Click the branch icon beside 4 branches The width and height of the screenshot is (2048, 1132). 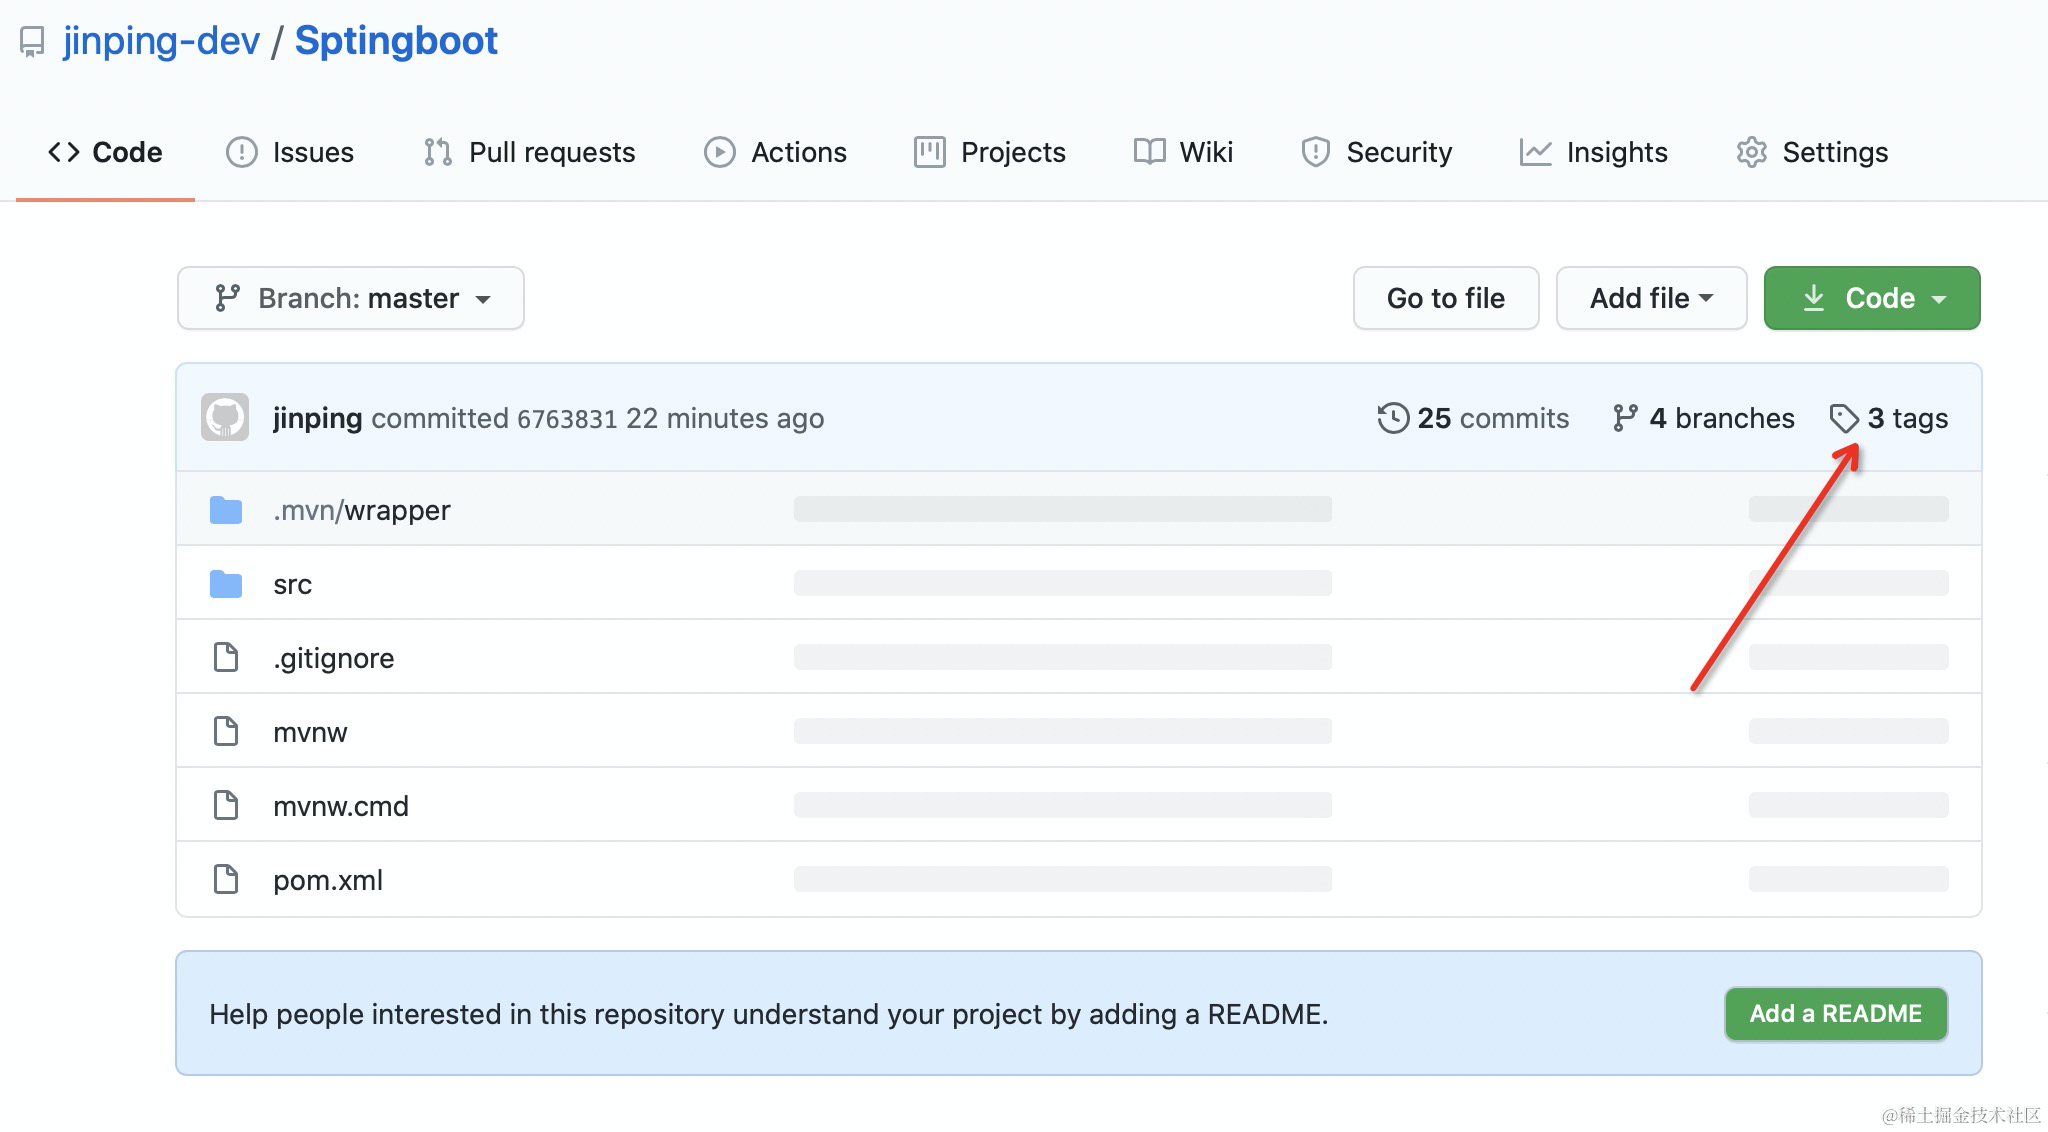1625,418
